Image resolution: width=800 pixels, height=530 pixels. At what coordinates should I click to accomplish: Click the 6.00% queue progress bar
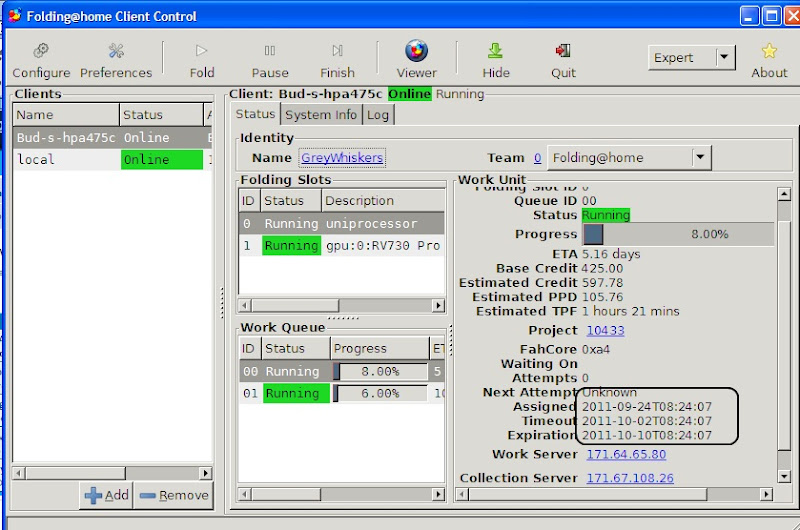pyautogui.click(x=380, y=393)
